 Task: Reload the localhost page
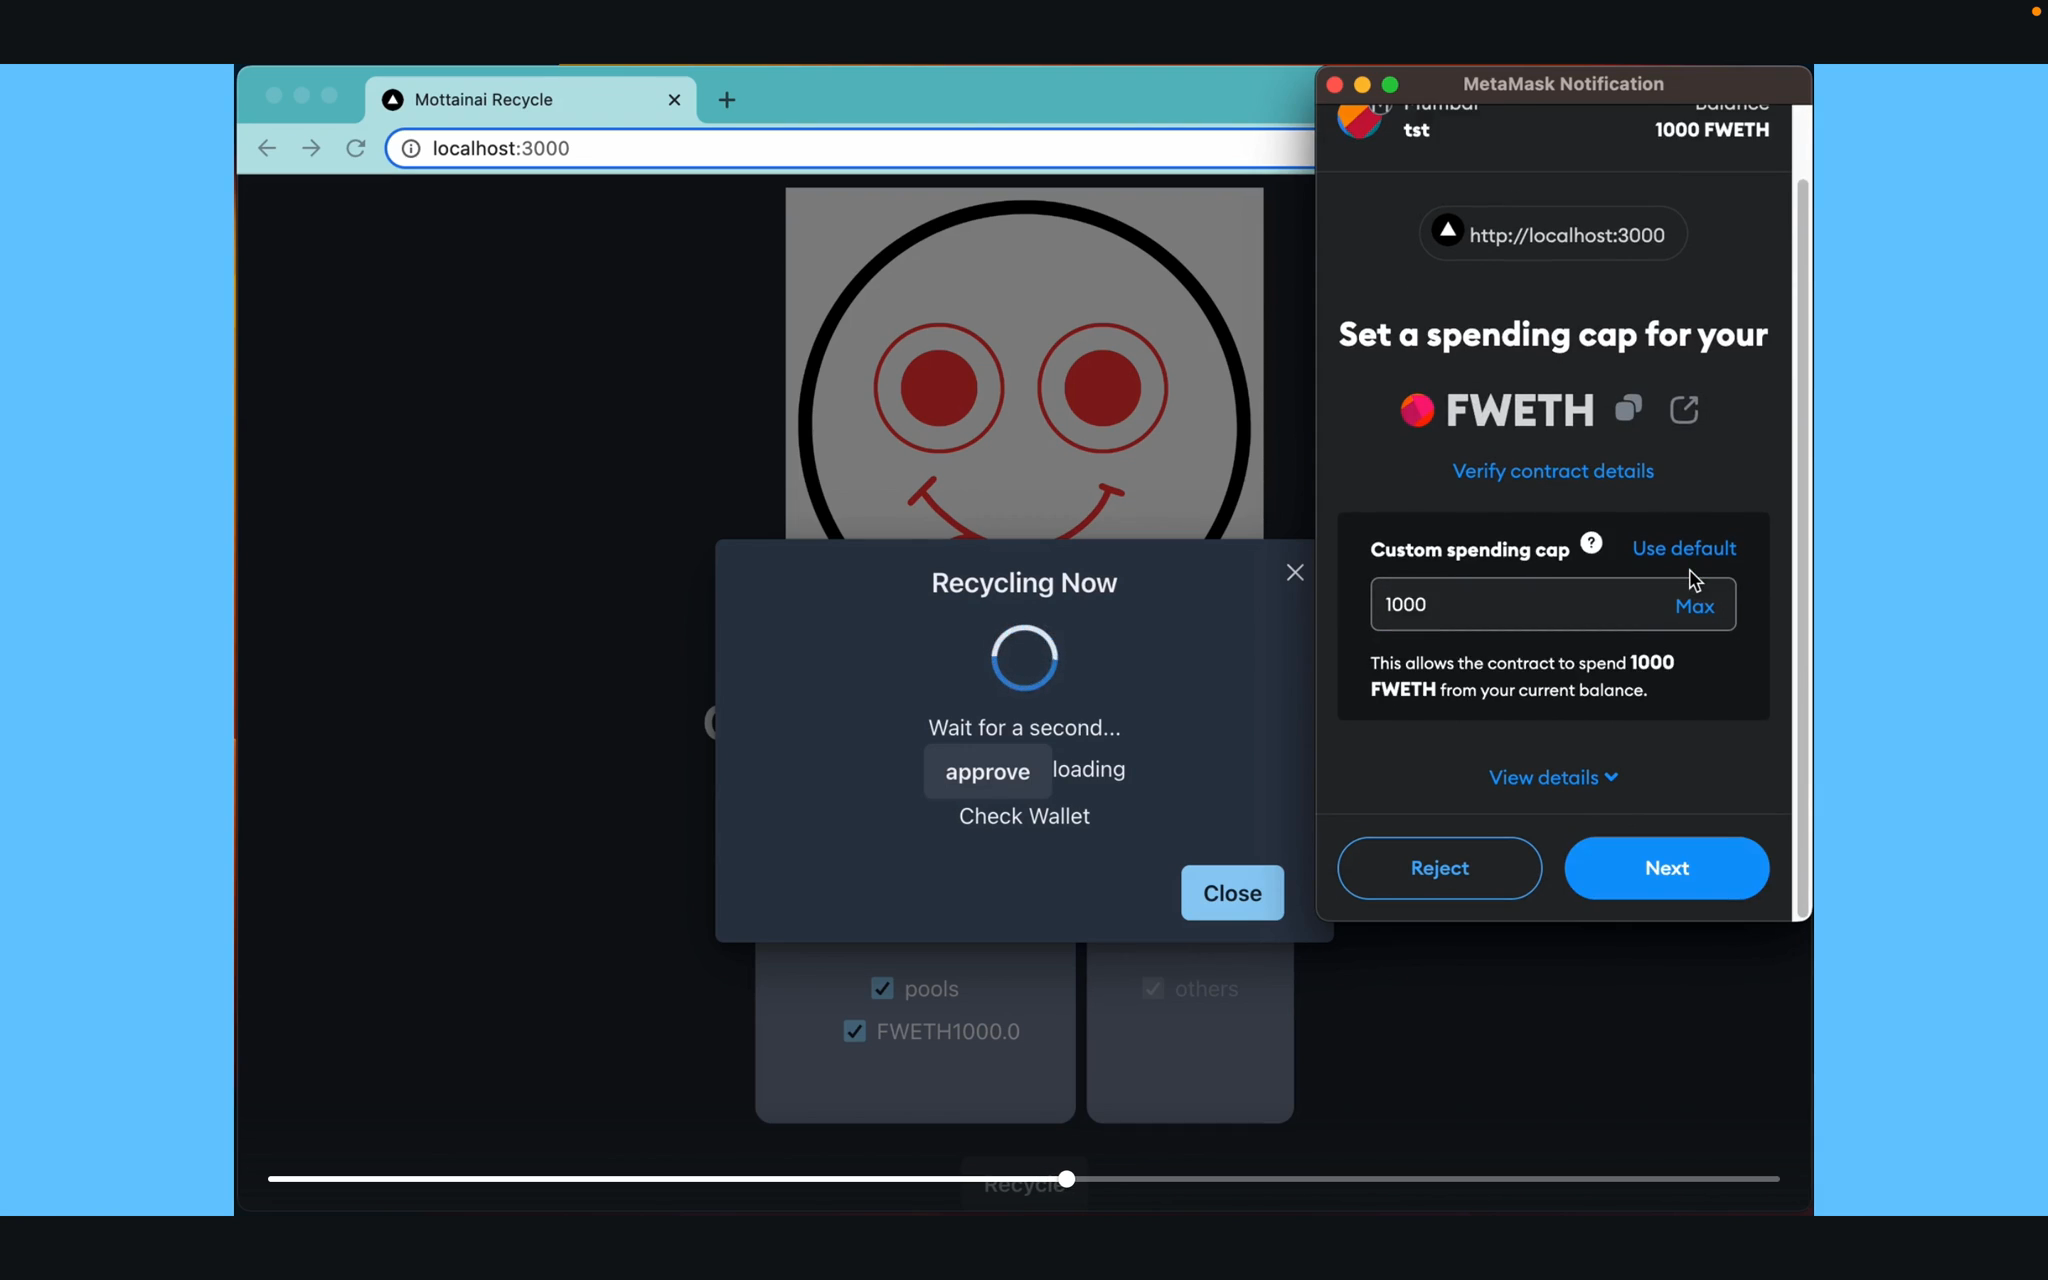point(355,148)
